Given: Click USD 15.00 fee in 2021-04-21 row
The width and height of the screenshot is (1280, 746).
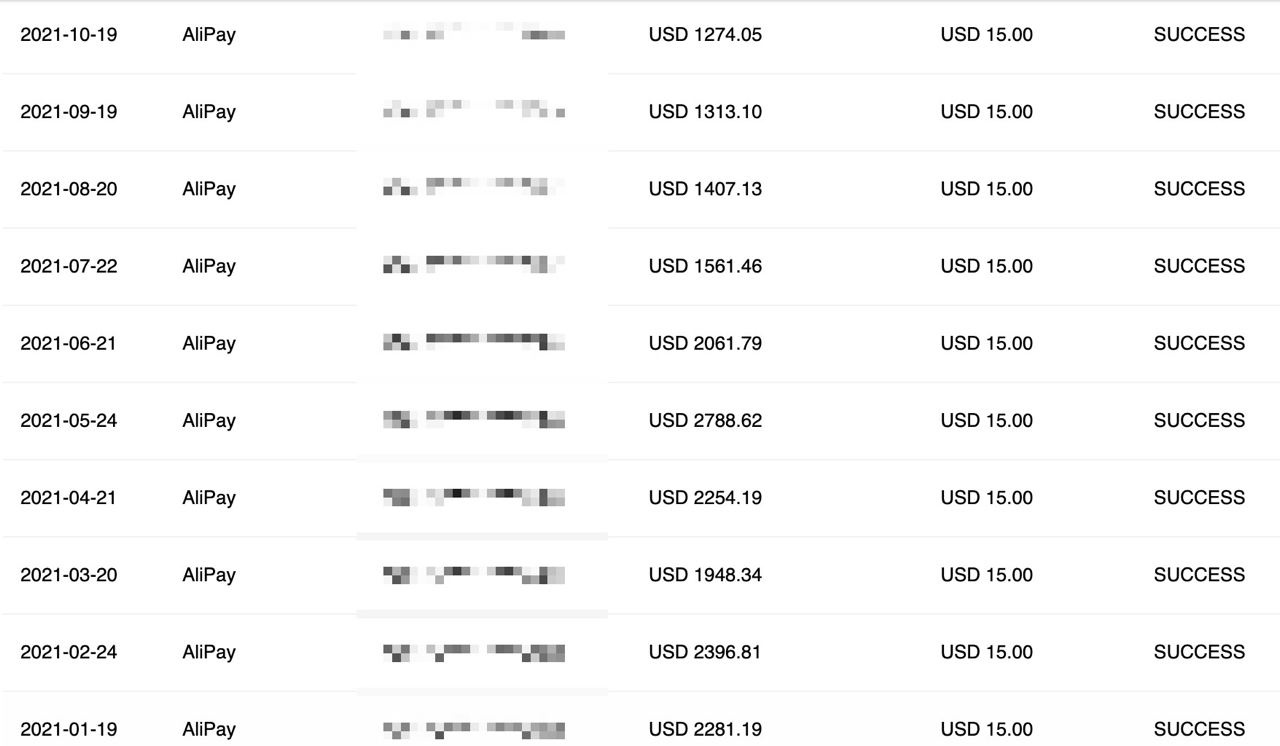Looking at the screenshot, I should coord(986,497).
